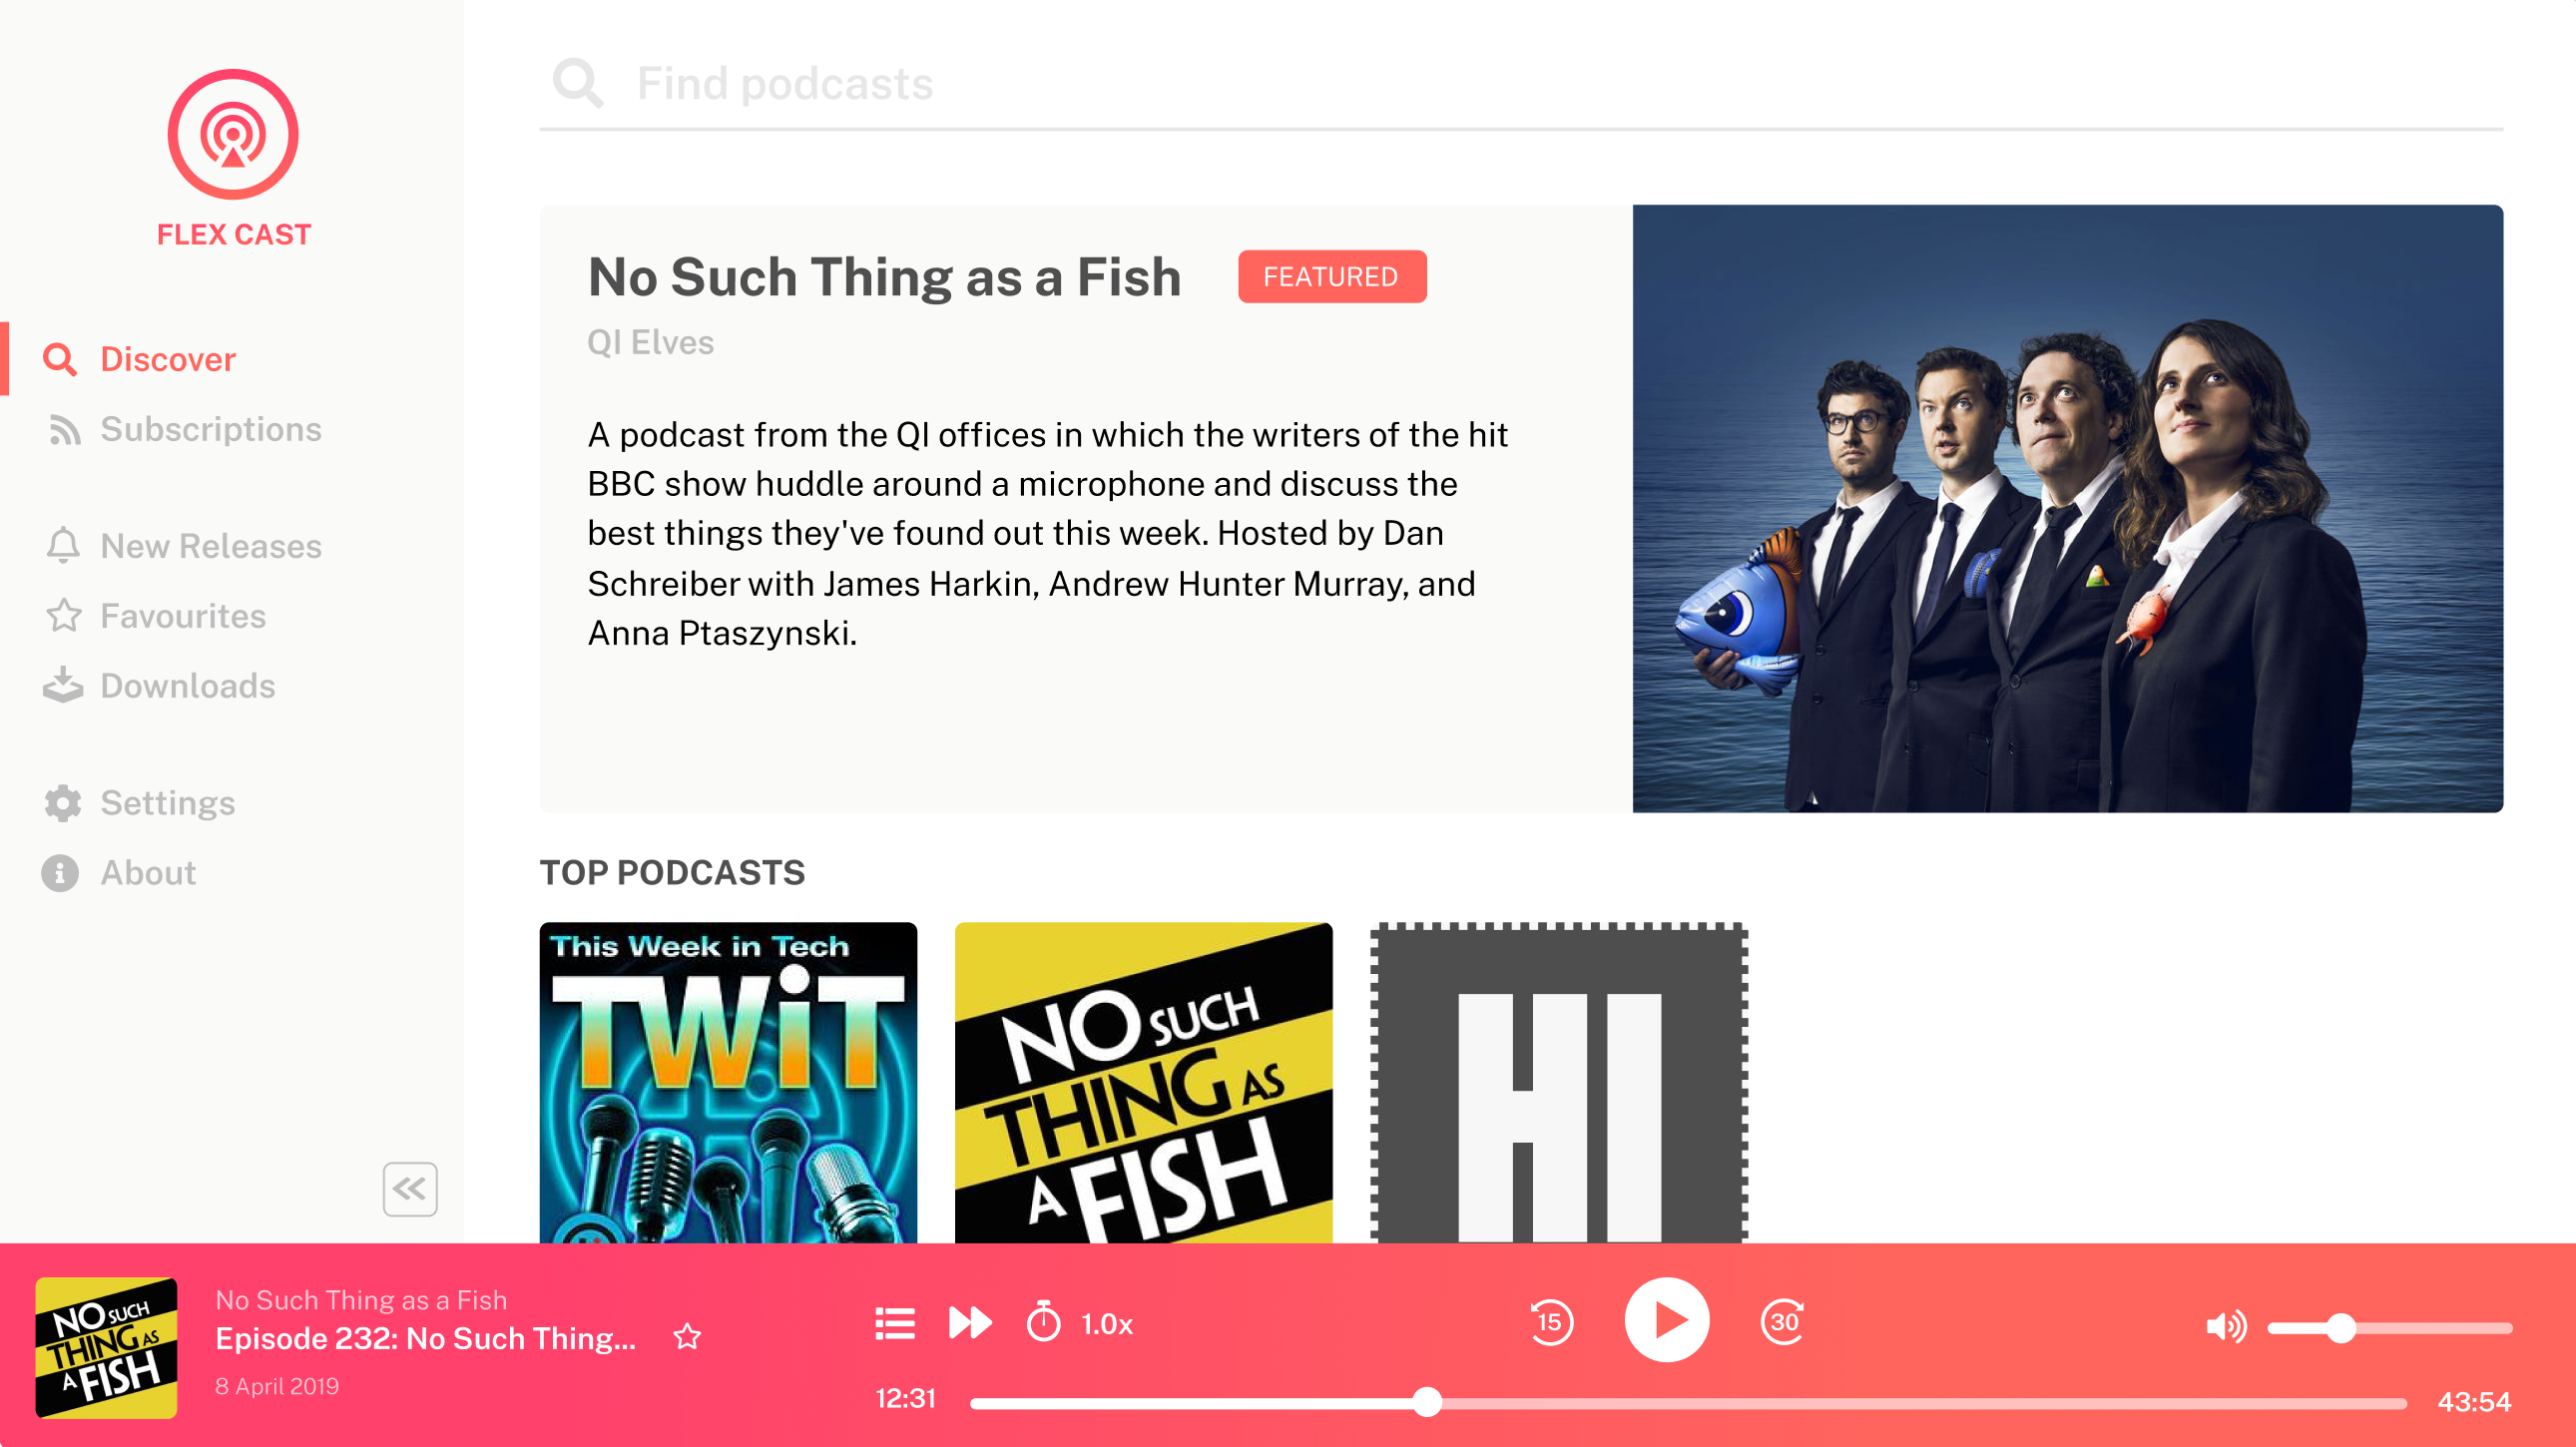Open Favourites list
The image size is (2576, 1447).
pos(156,616)
